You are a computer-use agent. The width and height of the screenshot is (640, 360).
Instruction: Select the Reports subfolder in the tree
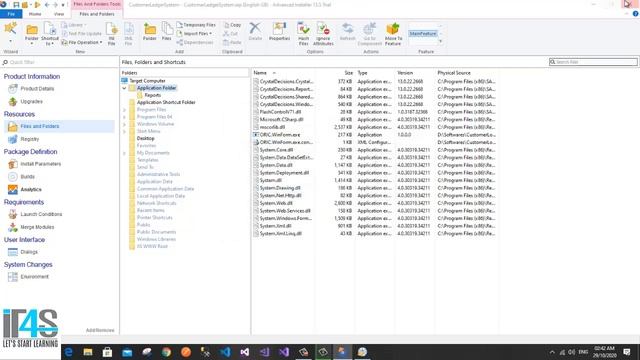click(x=152, y=95)
